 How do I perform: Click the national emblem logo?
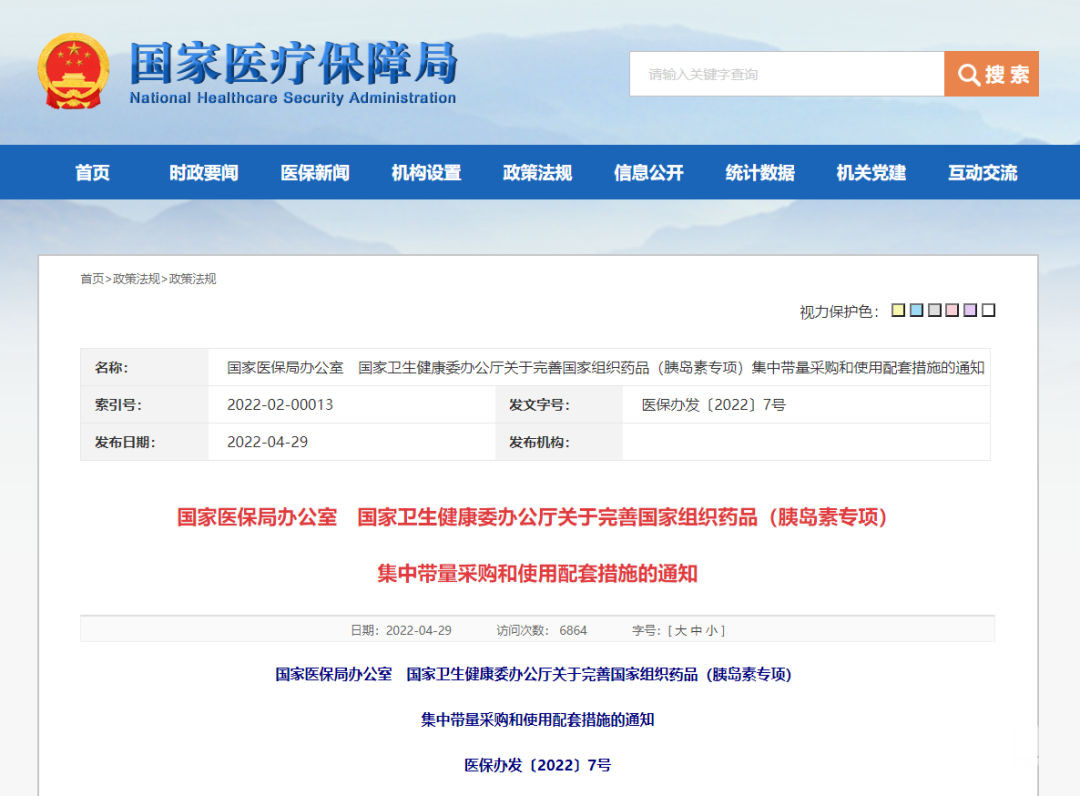tap(73, 71)
